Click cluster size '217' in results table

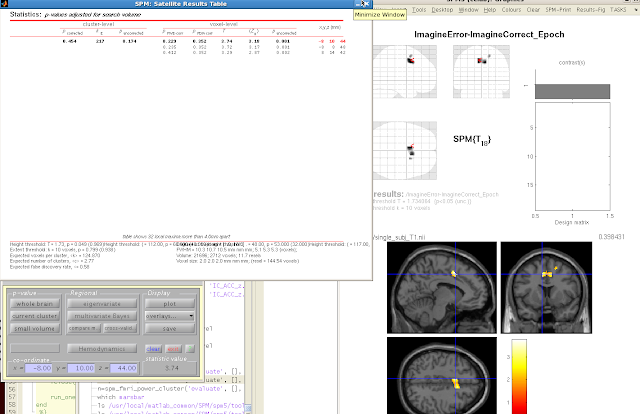click(x=100, y=41)
